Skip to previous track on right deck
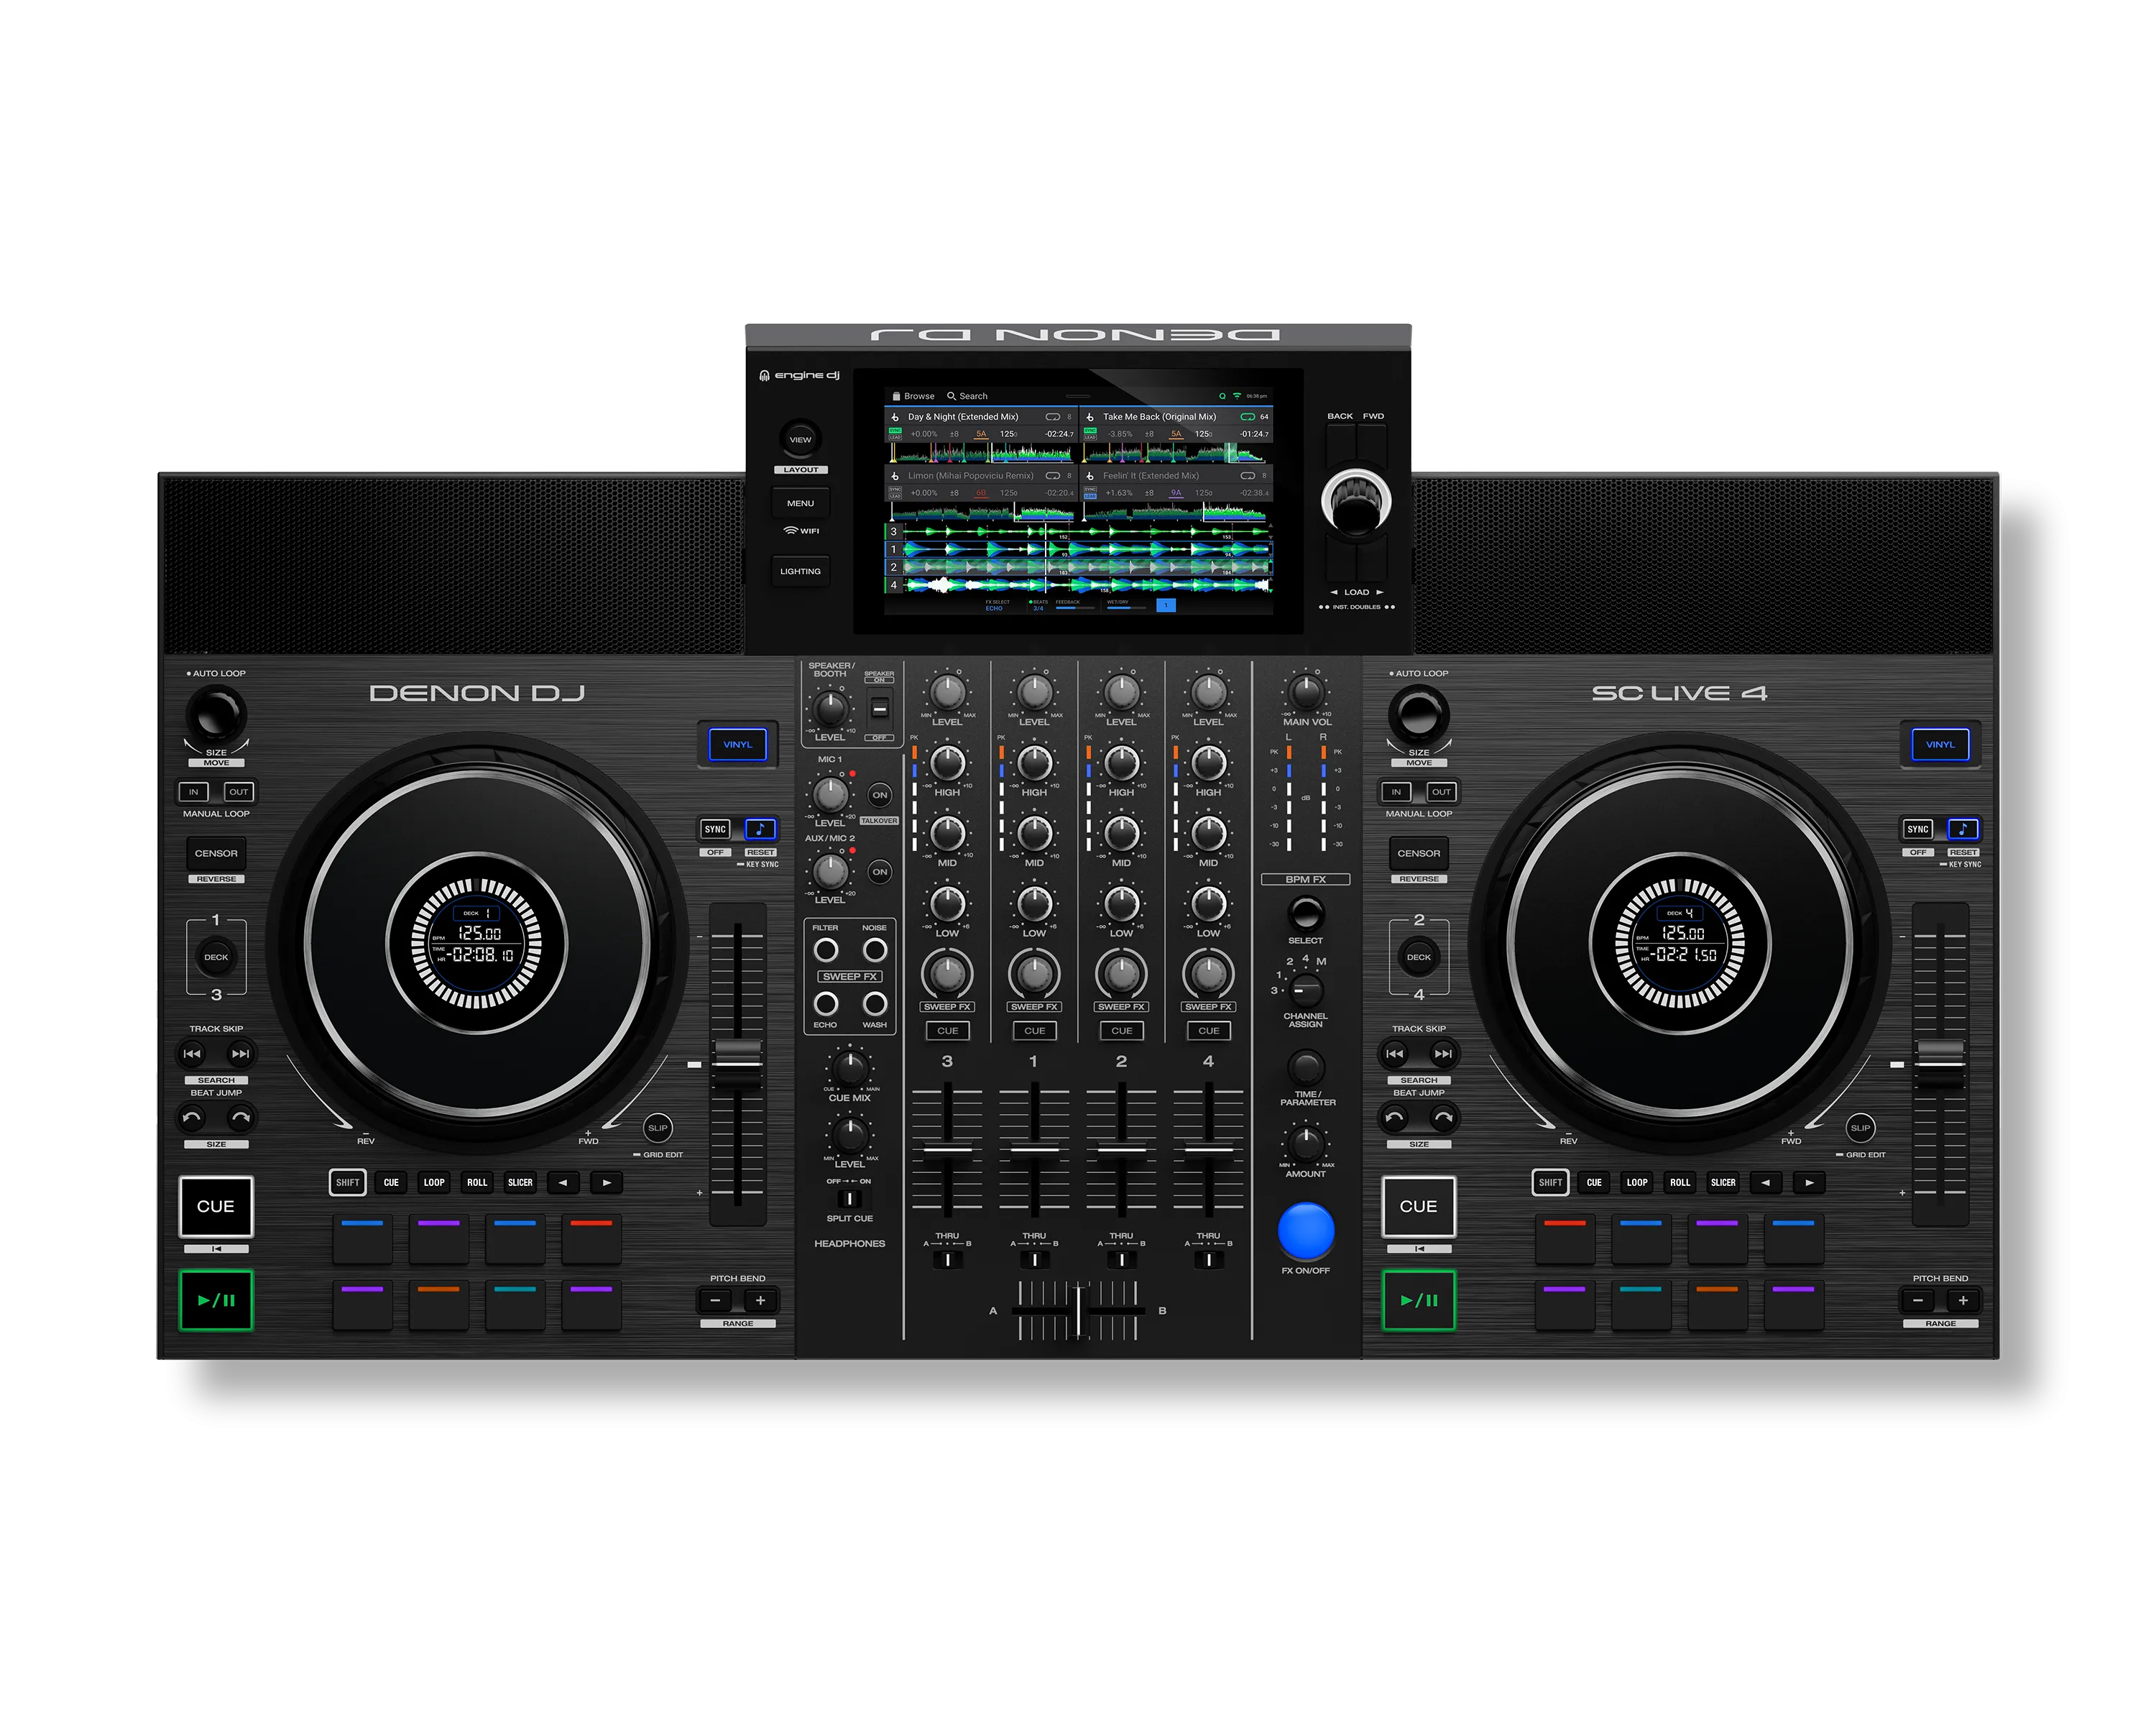The image size is (2156, 1725). click(x=1395, y=1053)
